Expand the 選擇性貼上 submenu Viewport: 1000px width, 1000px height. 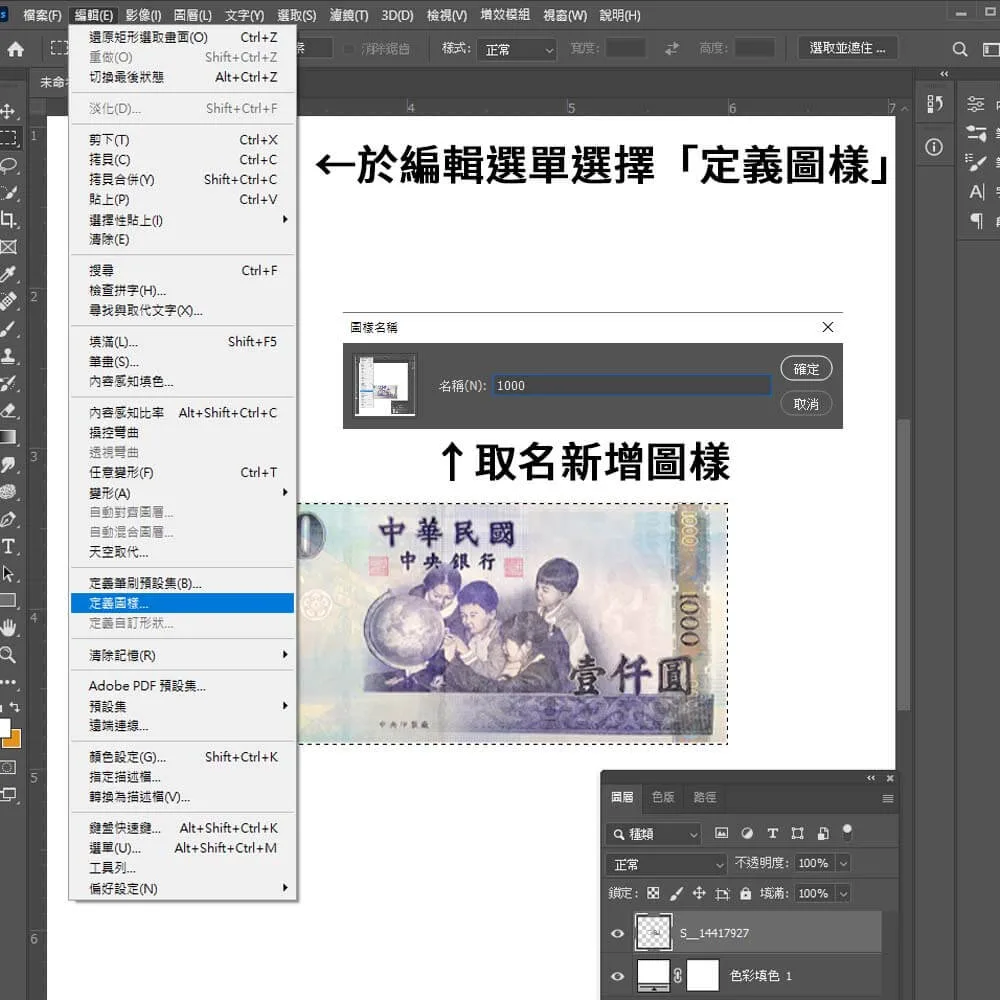tap(182, 220)
